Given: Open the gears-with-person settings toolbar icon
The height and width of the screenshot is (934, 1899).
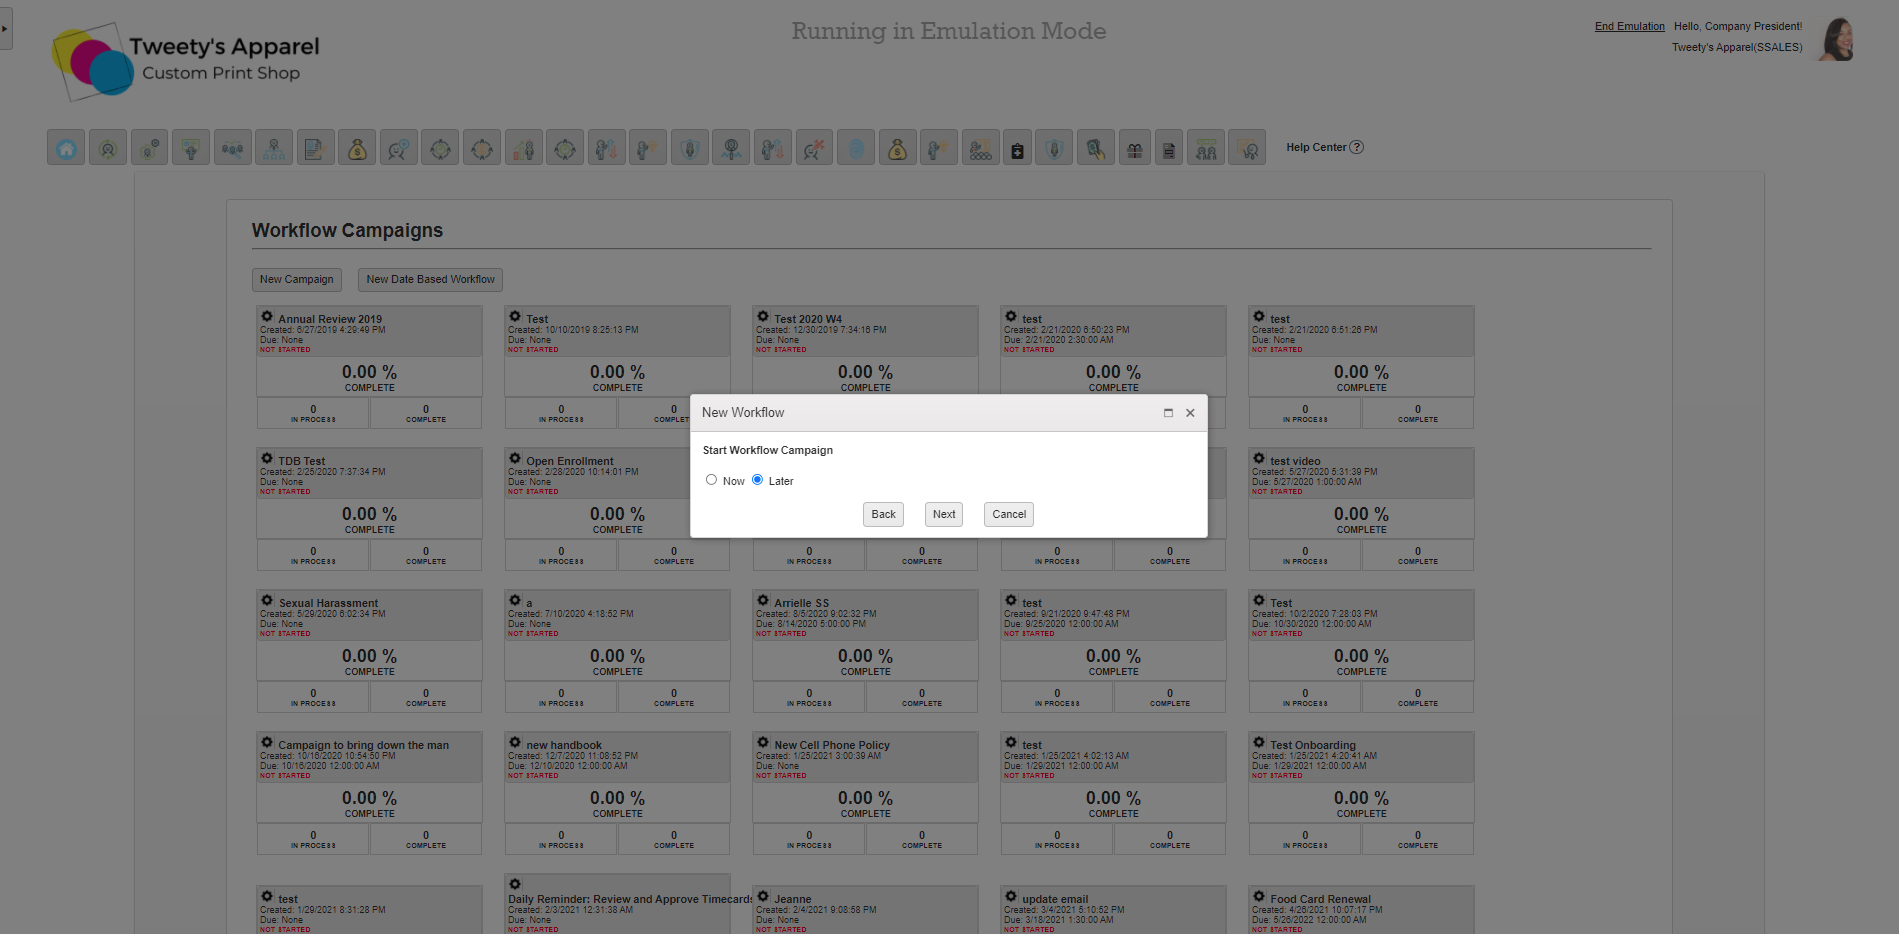Looking at the screenshot, I should pos(149,148).
